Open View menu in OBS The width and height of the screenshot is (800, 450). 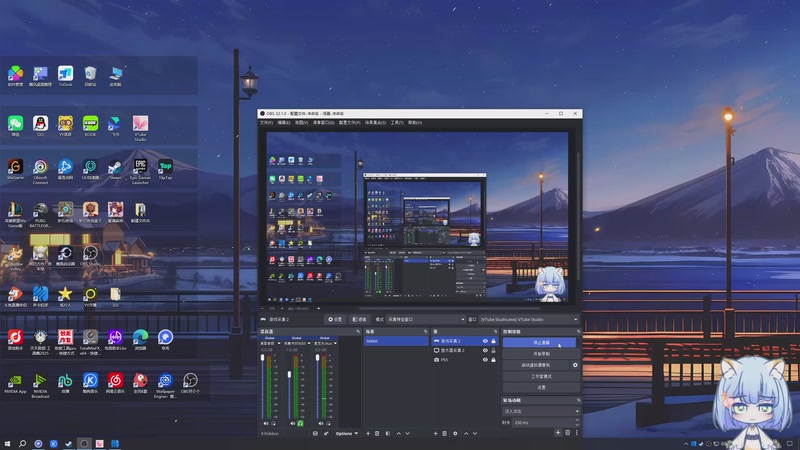coord(302,123)
